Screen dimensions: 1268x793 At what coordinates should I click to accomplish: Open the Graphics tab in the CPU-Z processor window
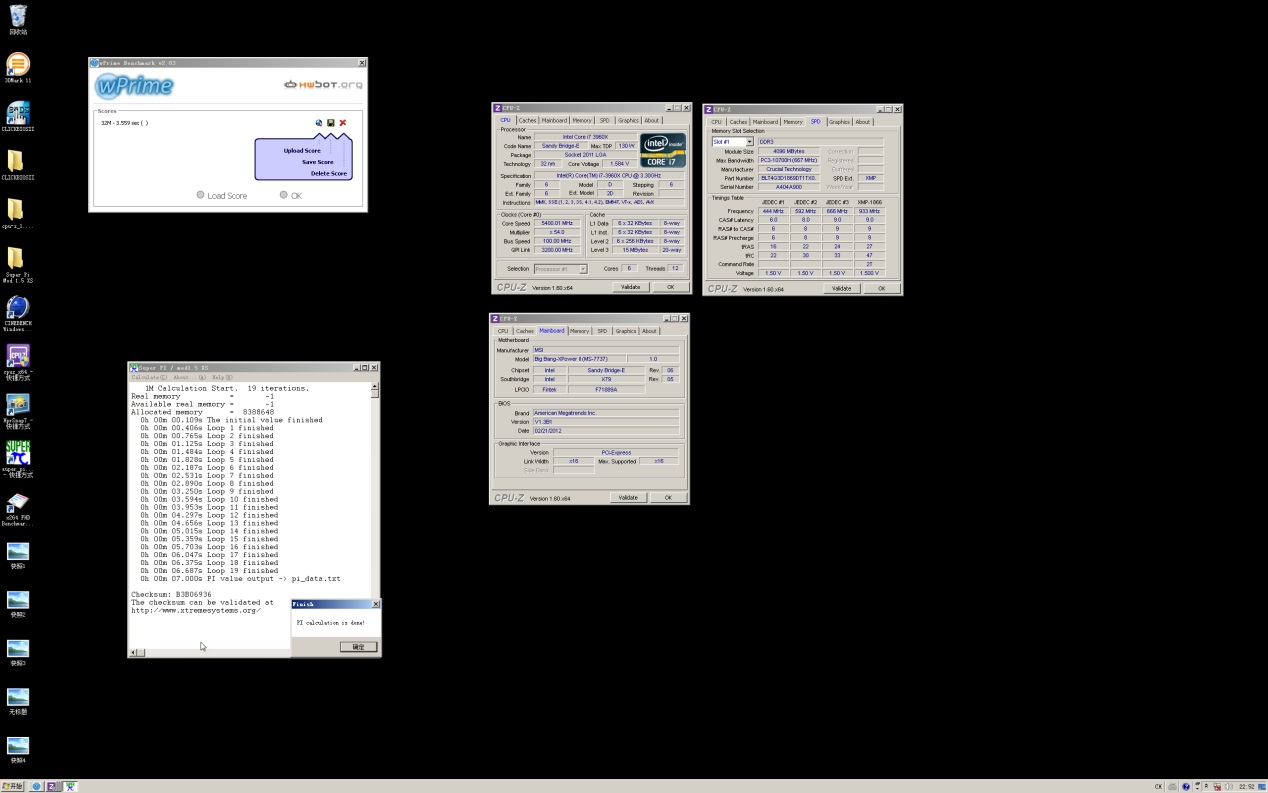(x=628, y=120)
